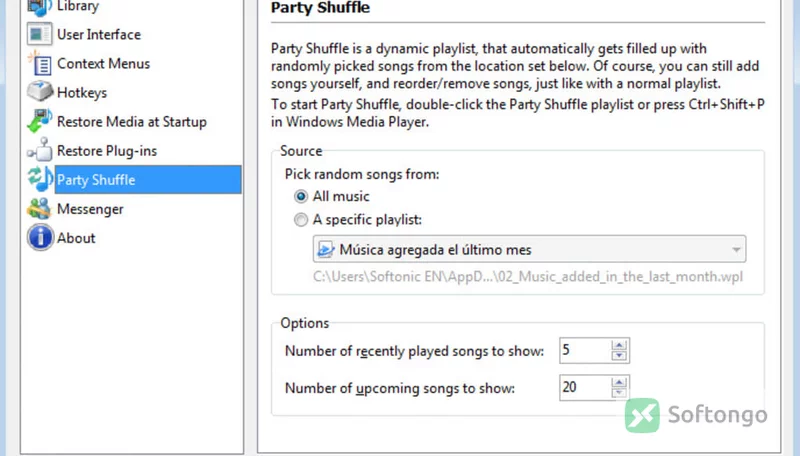Increase upcoming songs count
This screenshot has width=800, height=456.
[x=619, y=382]
